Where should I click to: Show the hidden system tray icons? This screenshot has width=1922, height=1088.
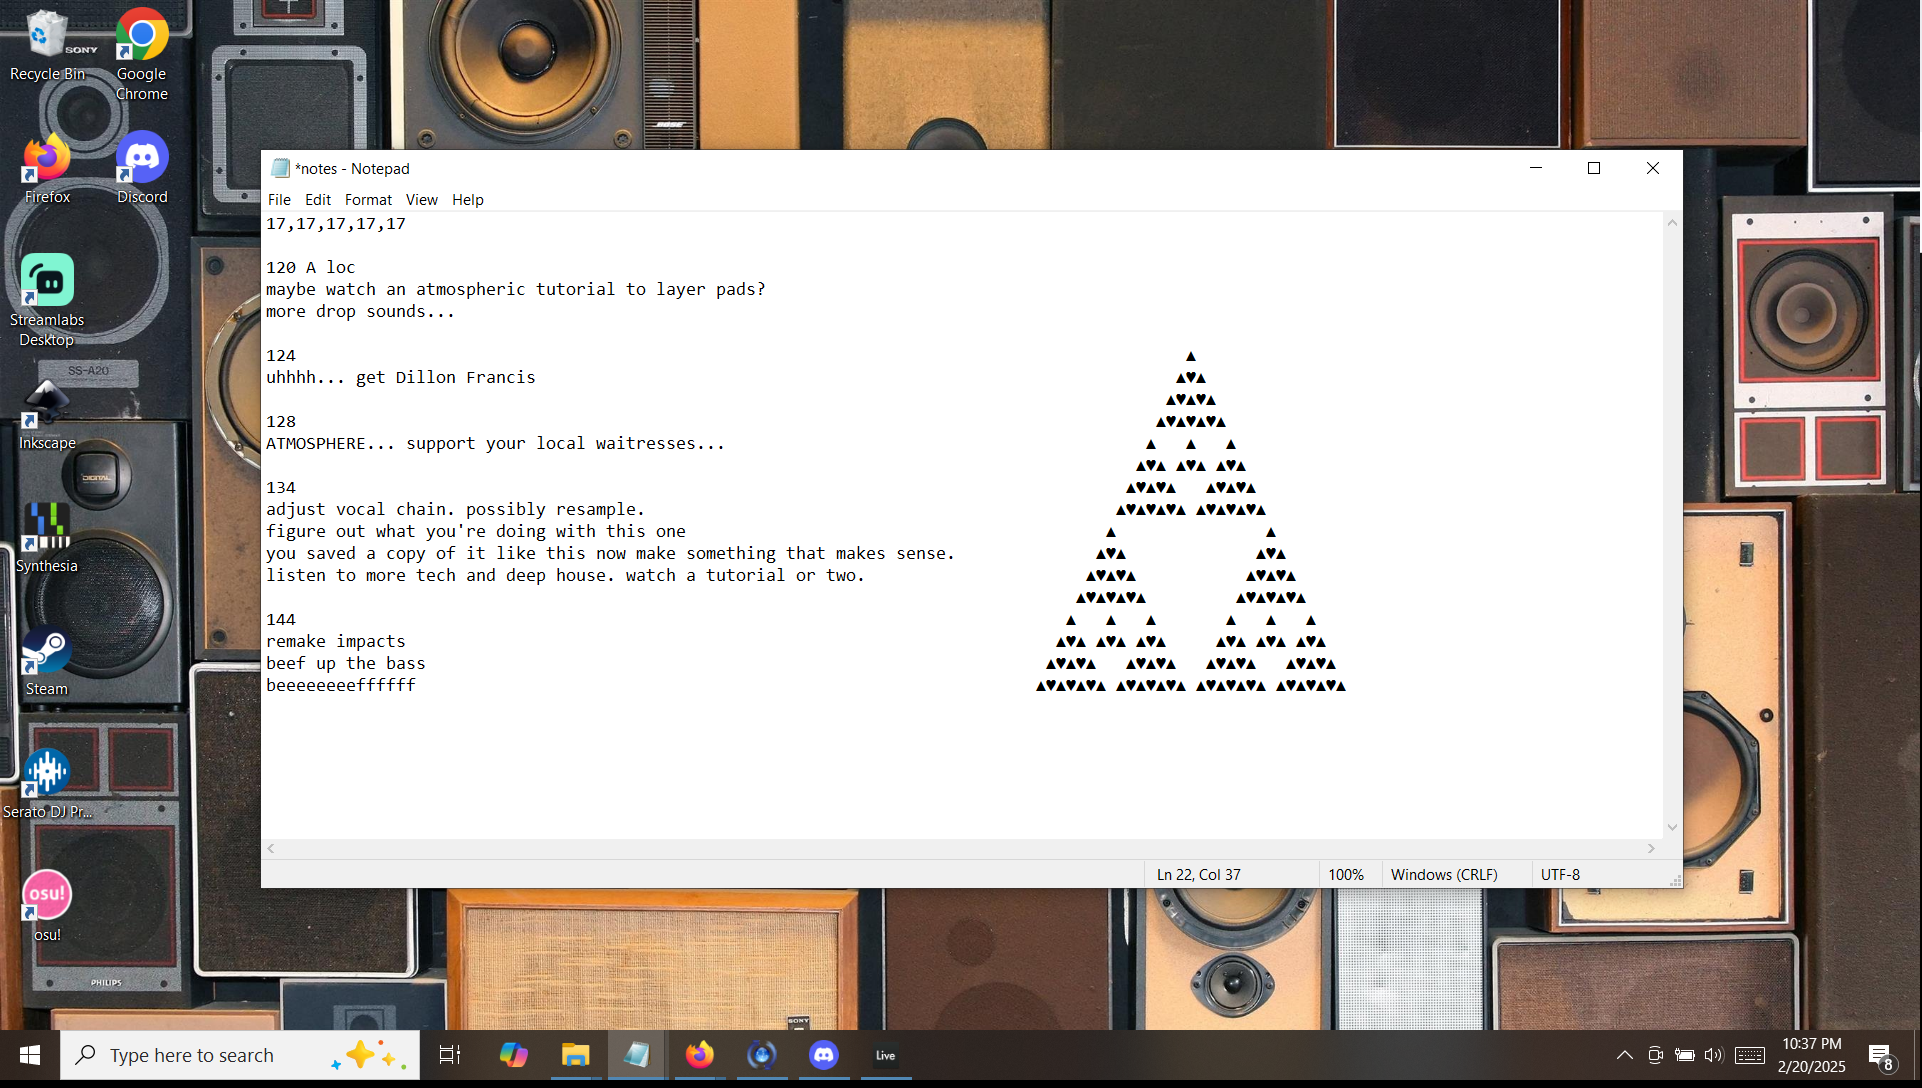coord(1625,1055)
